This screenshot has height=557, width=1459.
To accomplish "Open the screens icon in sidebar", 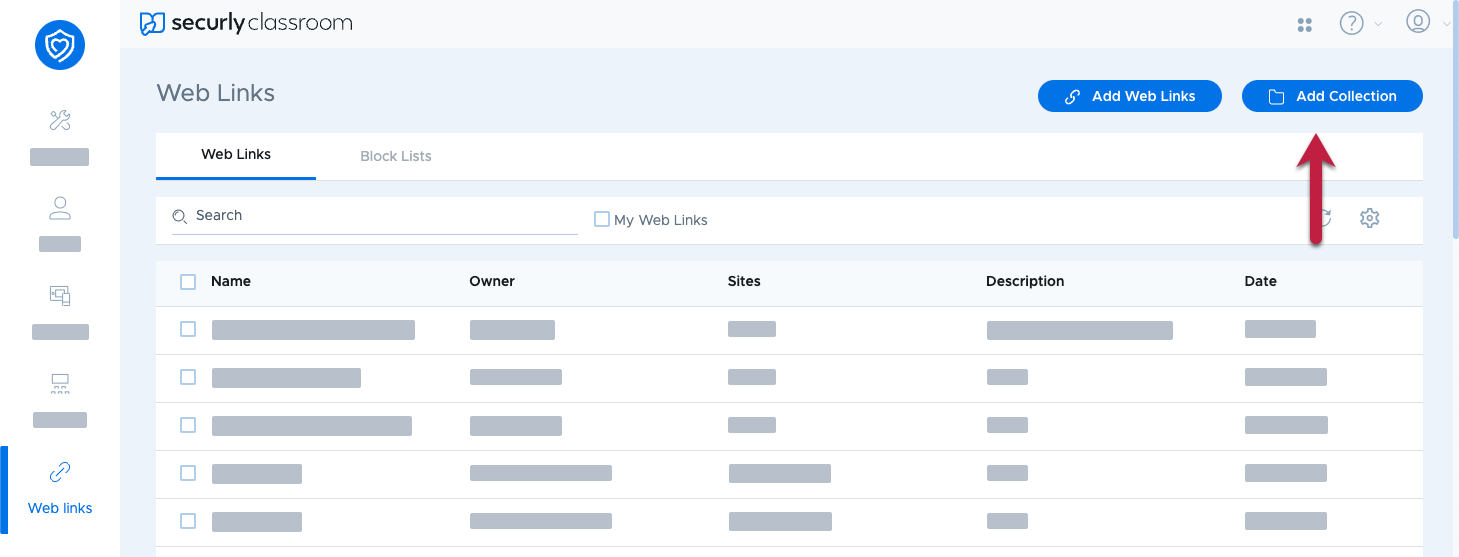I will (60, 295).
